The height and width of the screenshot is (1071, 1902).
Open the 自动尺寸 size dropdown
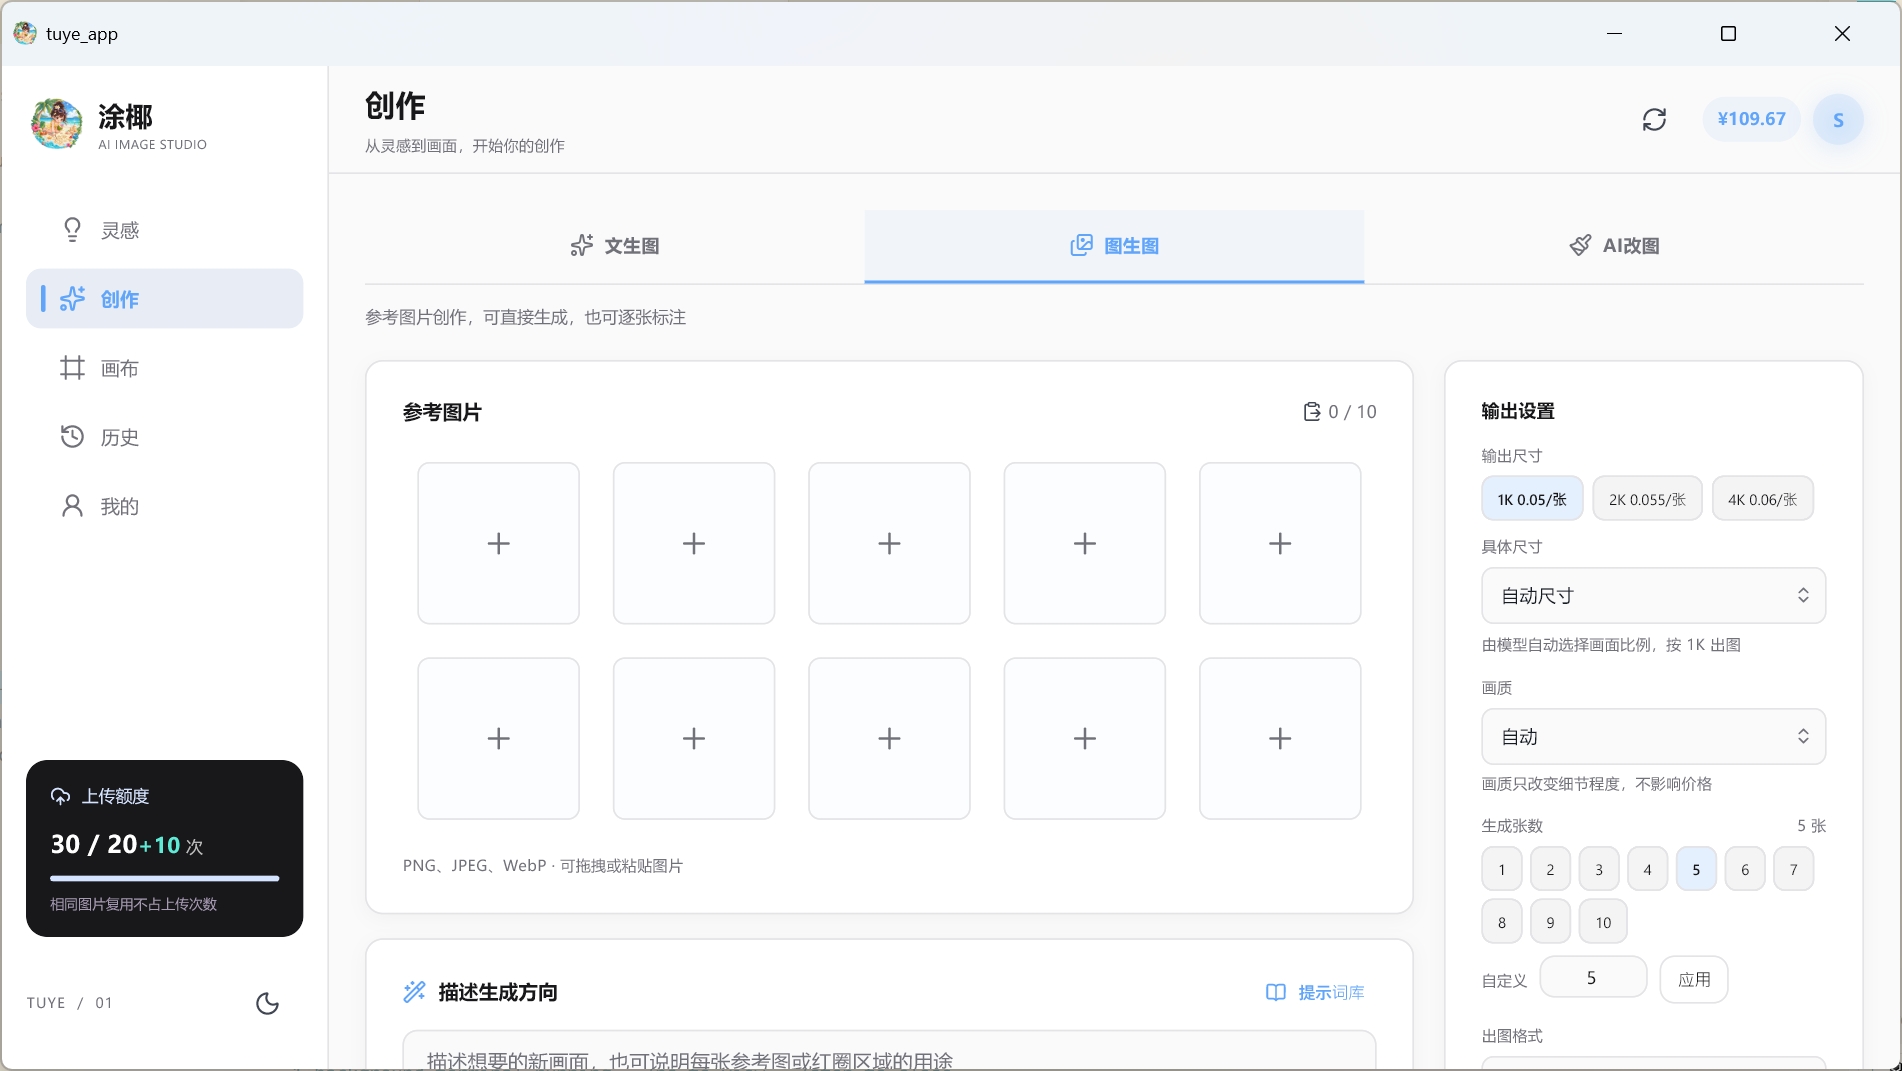1653,595
